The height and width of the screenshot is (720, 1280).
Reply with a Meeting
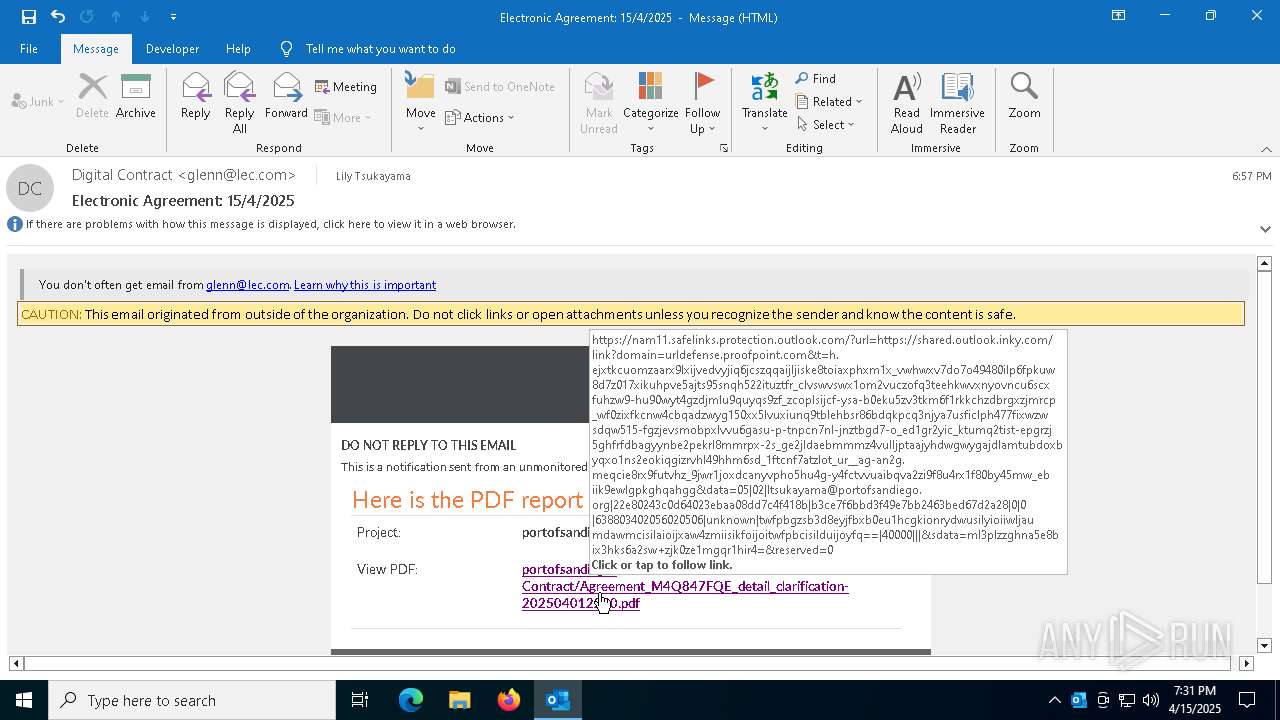[x=346, y=87]
